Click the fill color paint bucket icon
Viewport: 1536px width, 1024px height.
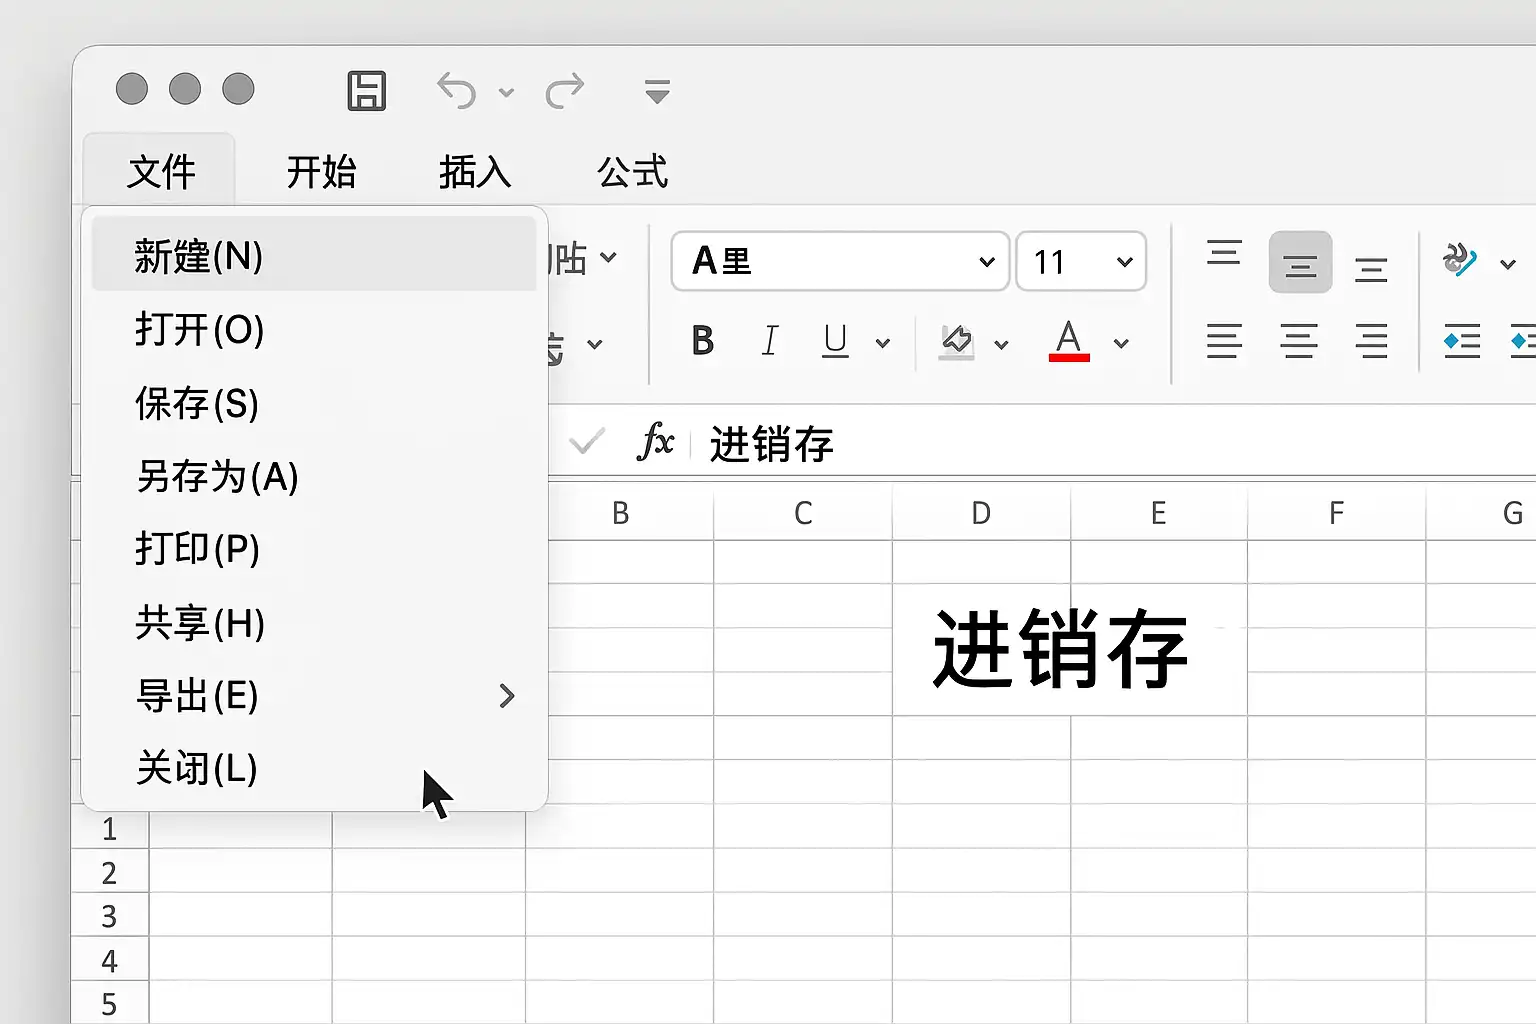[x=957, y=342]
